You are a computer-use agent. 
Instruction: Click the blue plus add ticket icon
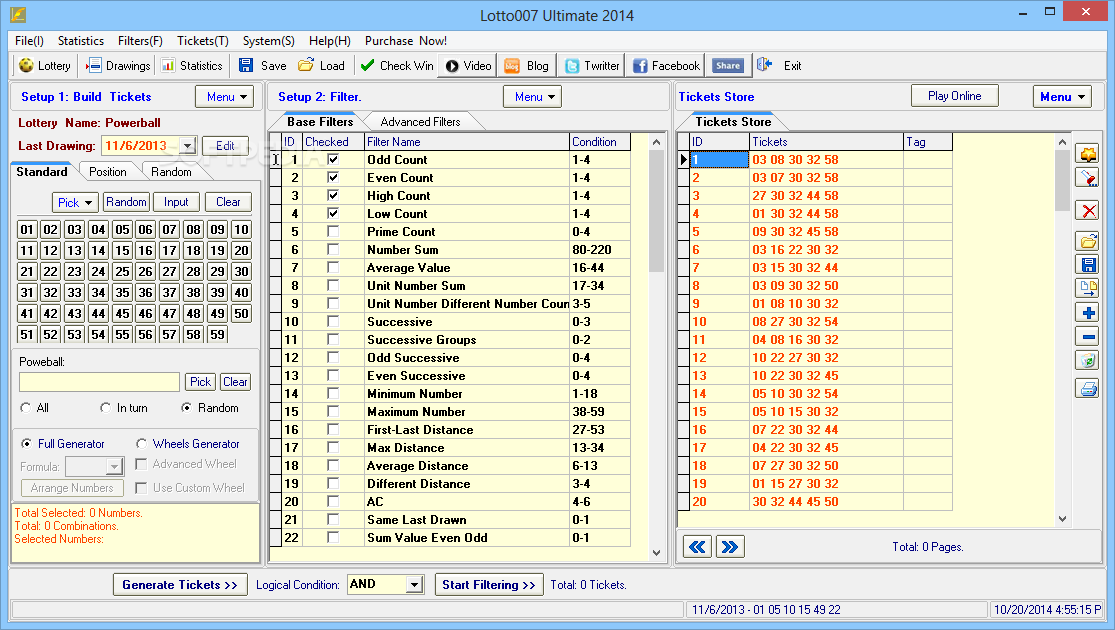1087,313
